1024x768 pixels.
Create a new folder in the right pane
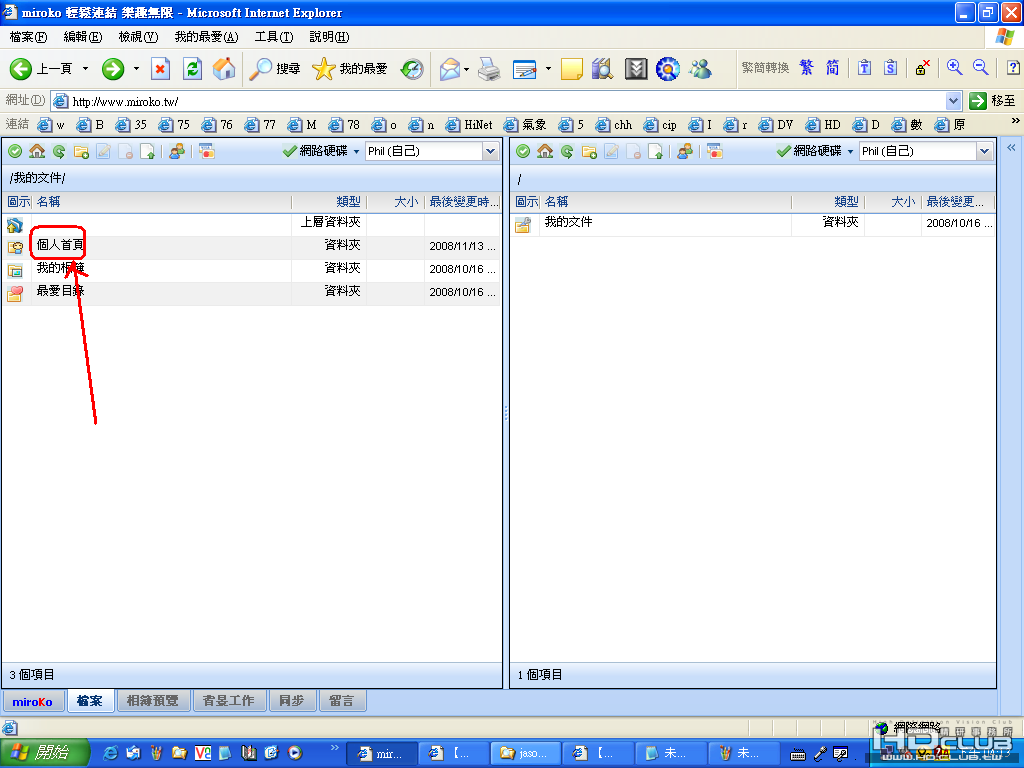point(589,152)
